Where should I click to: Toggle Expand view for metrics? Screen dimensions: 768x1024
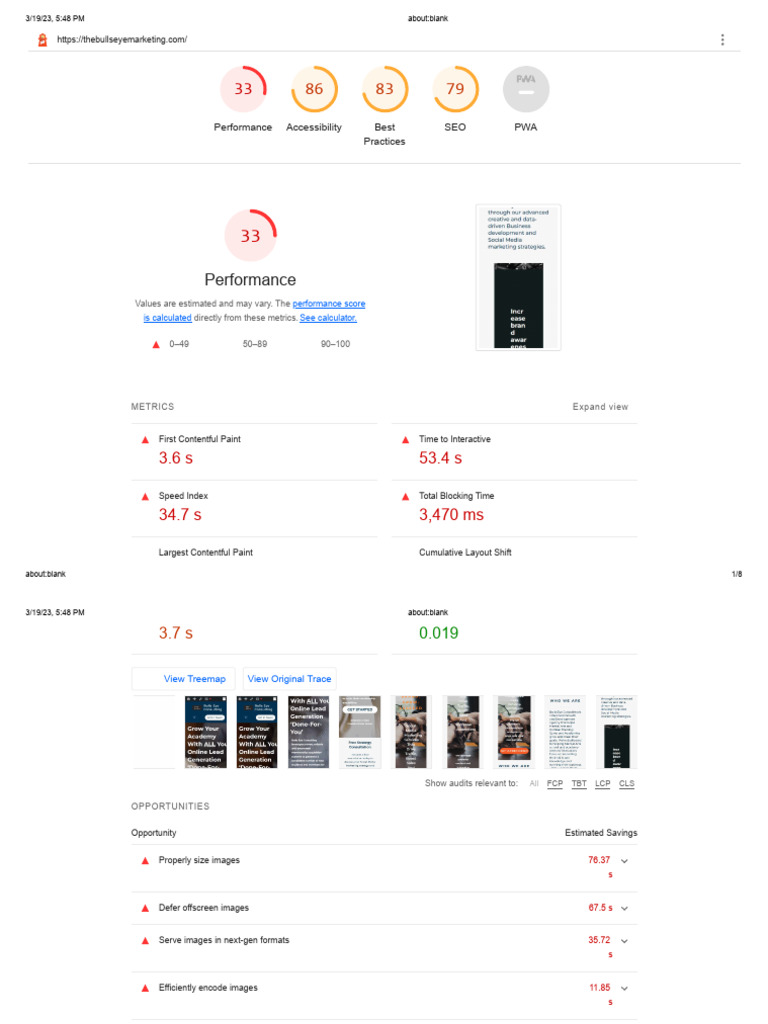(600, 407)
